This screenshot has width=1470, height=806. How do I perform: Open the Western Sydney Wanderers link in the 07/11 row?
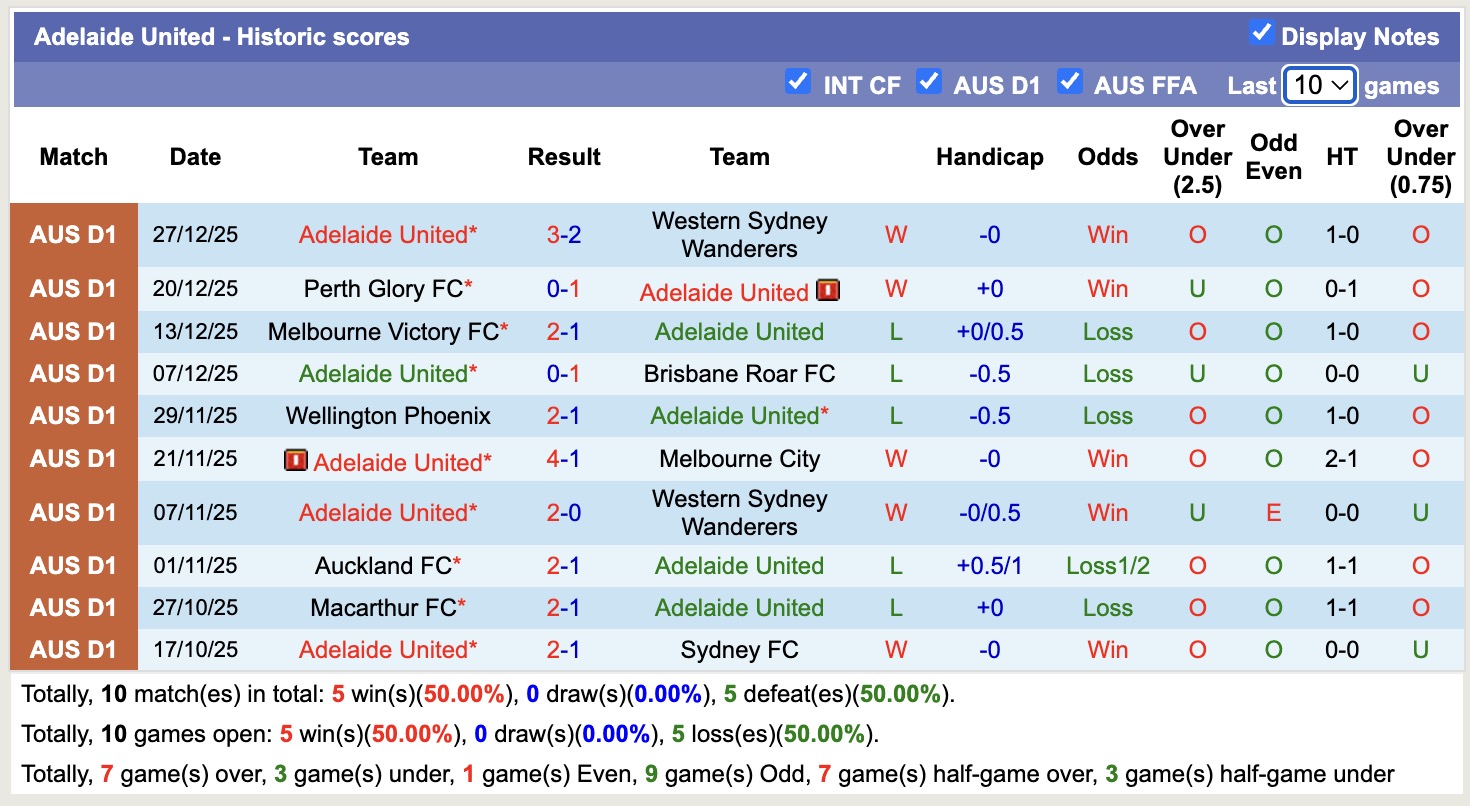pyautogui.click(x=739, y=512)
